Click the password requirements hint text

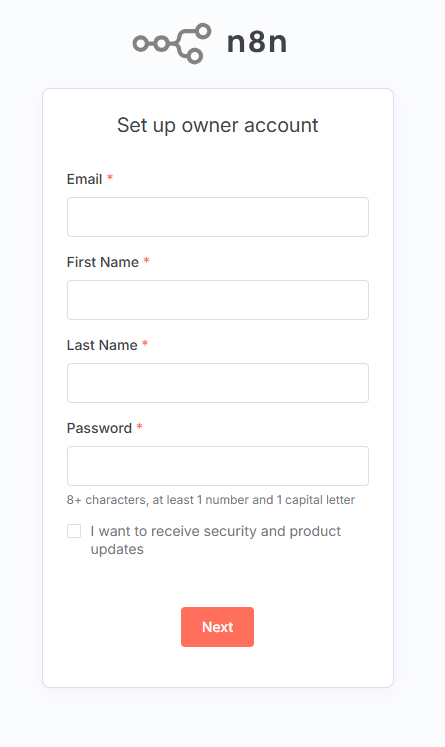(211, 500)
